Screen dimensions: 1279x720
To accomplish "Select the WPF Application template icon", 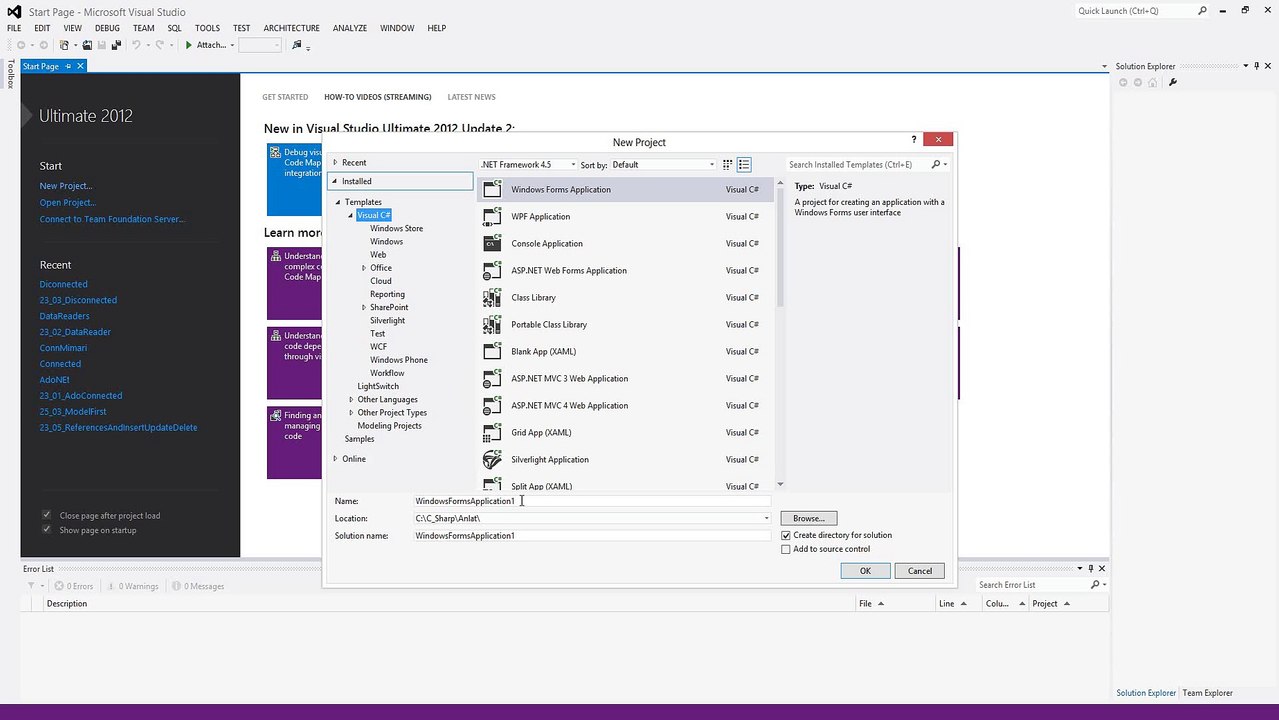I will click(x=491, y=216).
